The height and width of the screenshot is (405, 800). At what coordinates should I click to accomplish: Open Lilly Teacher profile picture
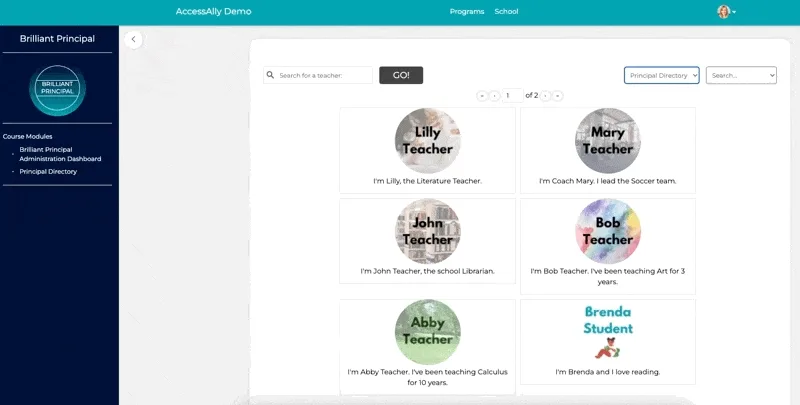point(428,141)
